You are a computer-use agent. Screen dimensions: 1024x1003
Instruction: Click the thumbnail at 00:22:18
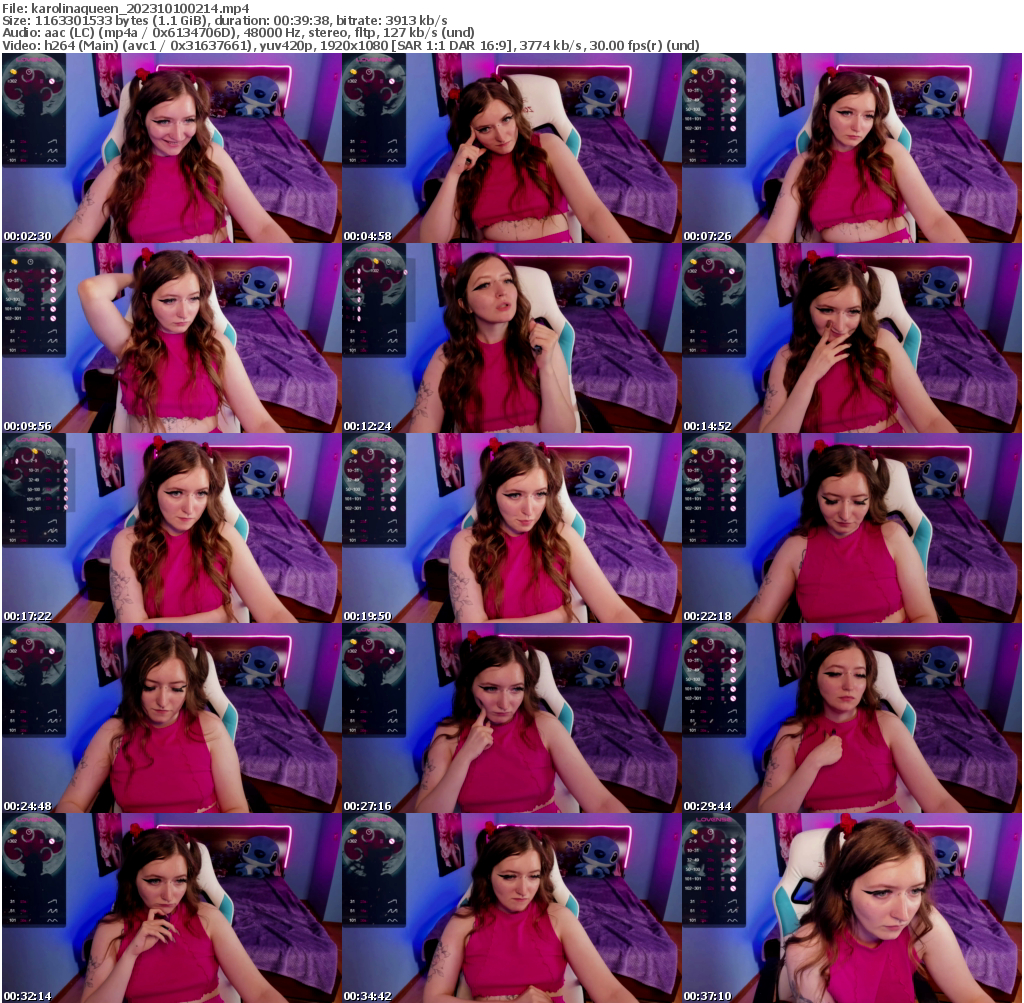(x=851, y=528)
